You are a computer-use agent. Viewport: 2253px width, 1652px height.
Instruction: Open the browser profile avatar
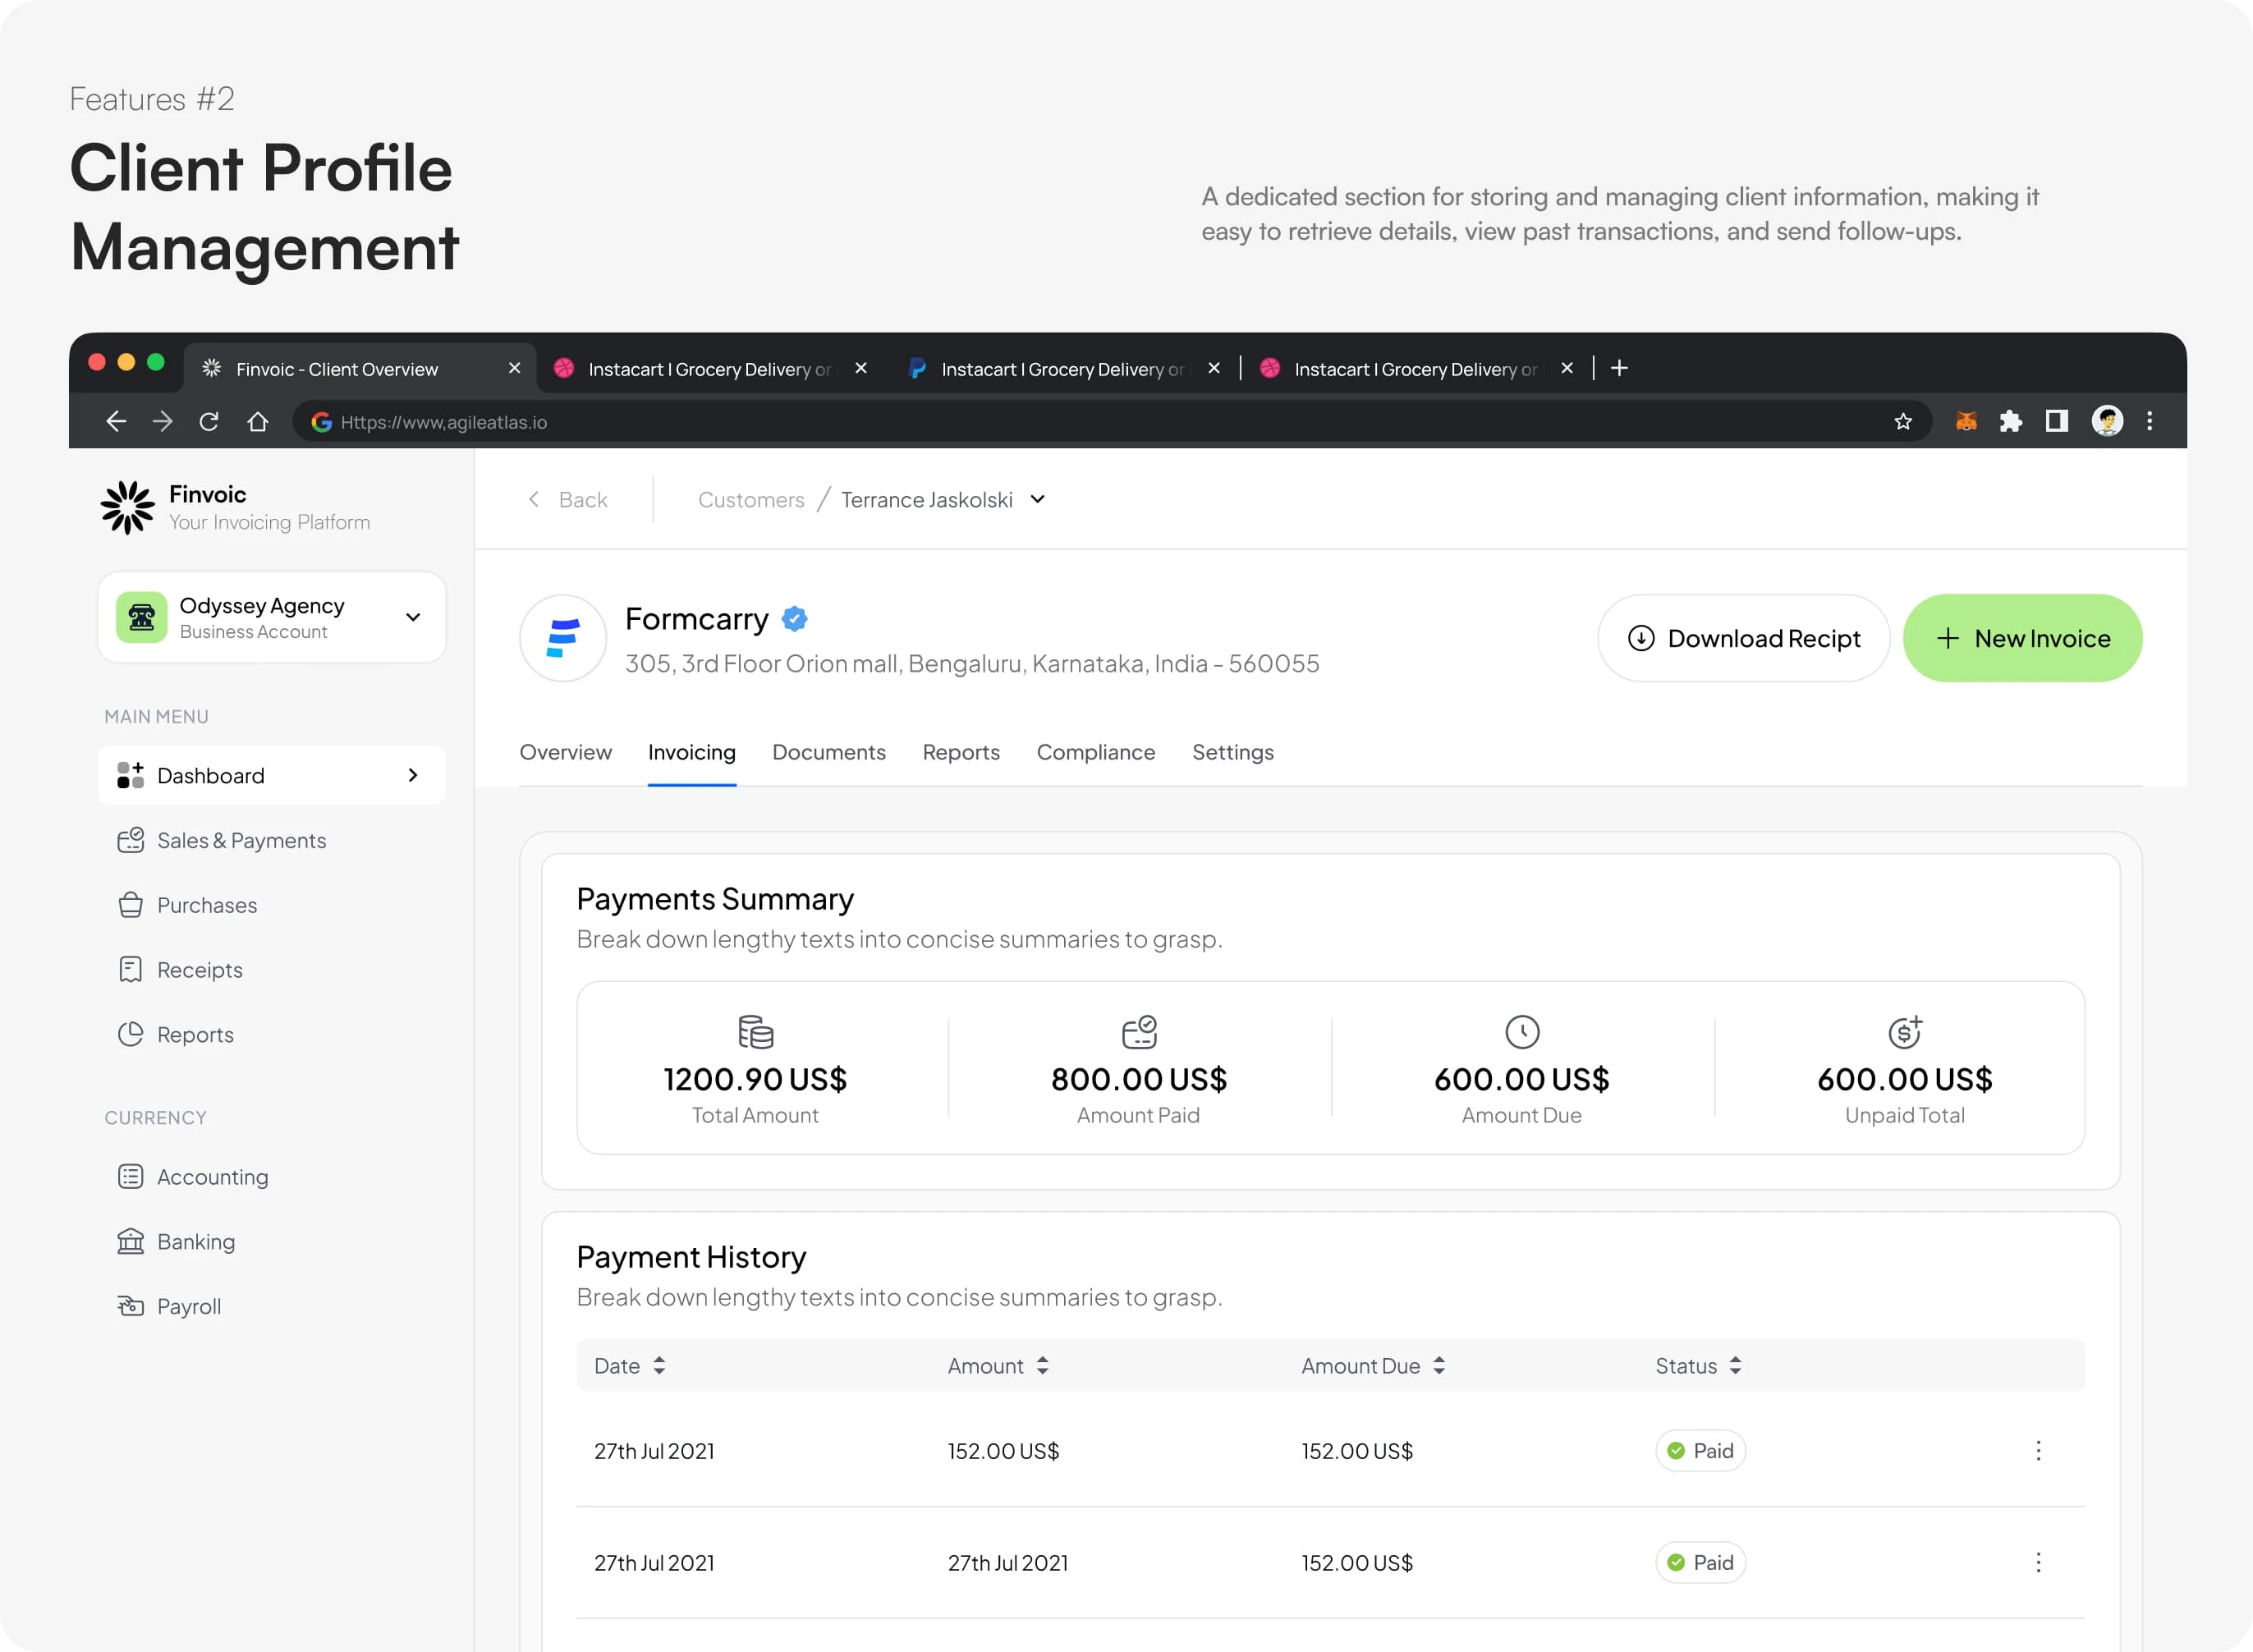(2107, 421)
